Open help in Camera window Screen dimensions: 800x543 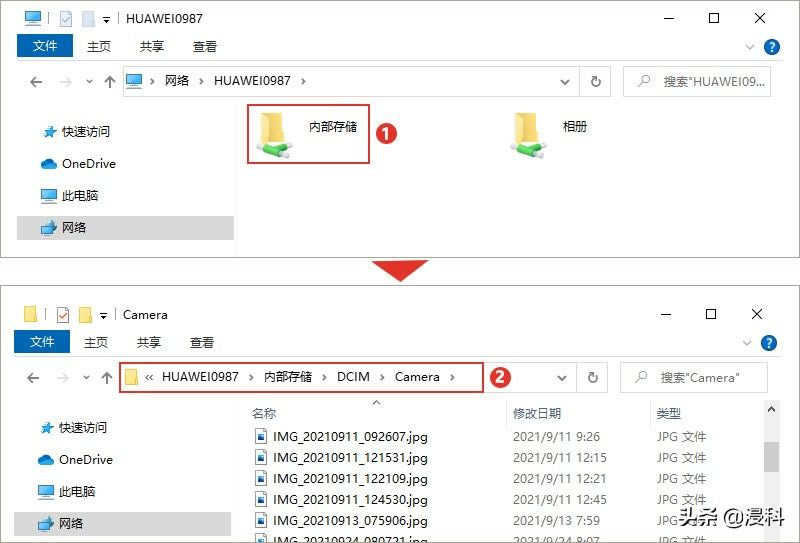[x=768, y=343]
